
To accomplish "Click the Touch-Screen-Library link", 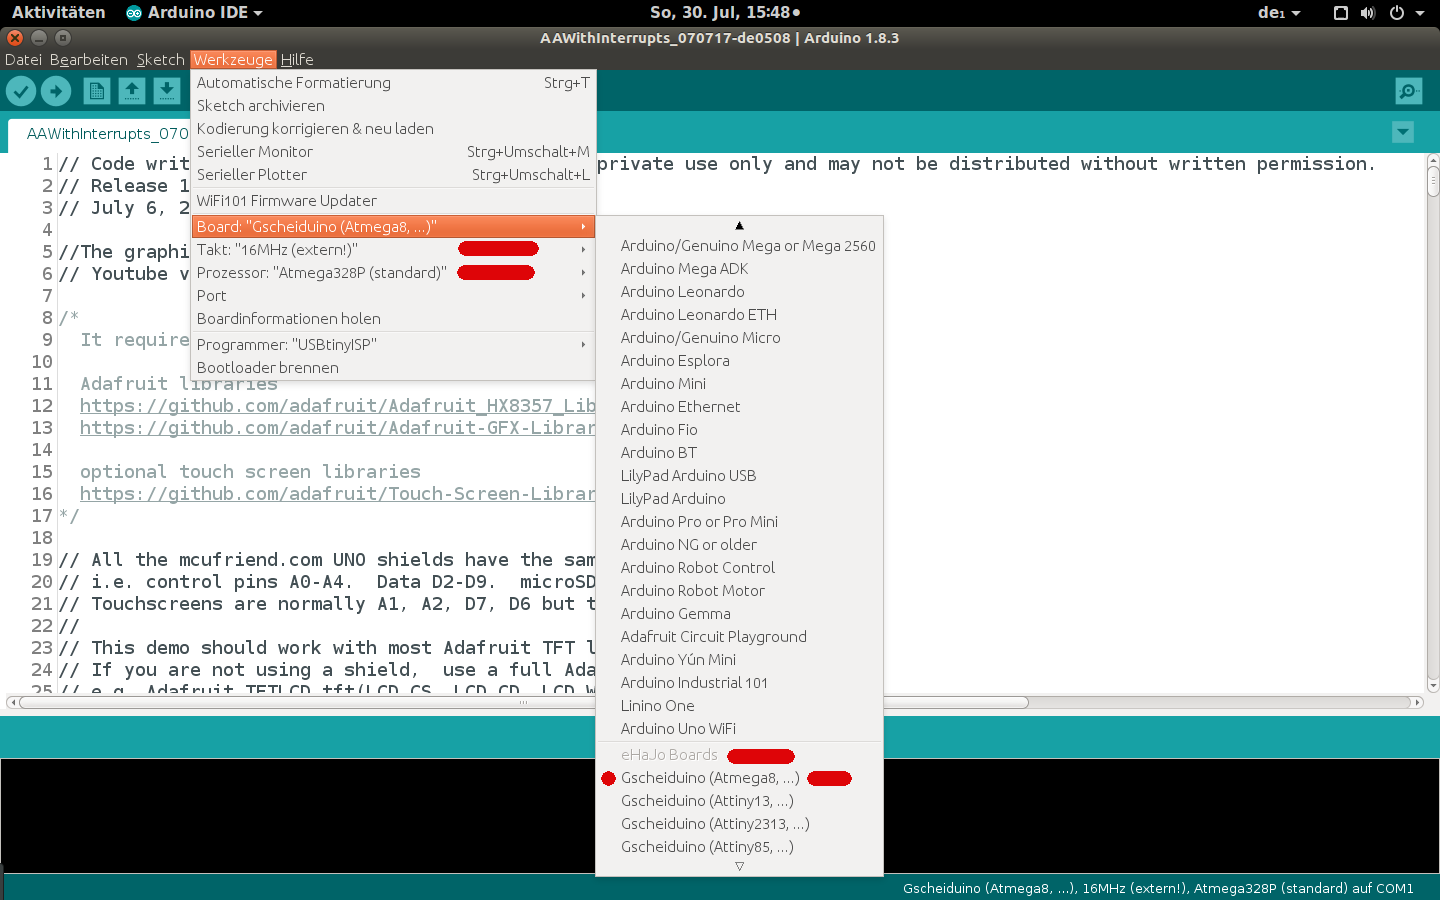I will coord(337,494).
